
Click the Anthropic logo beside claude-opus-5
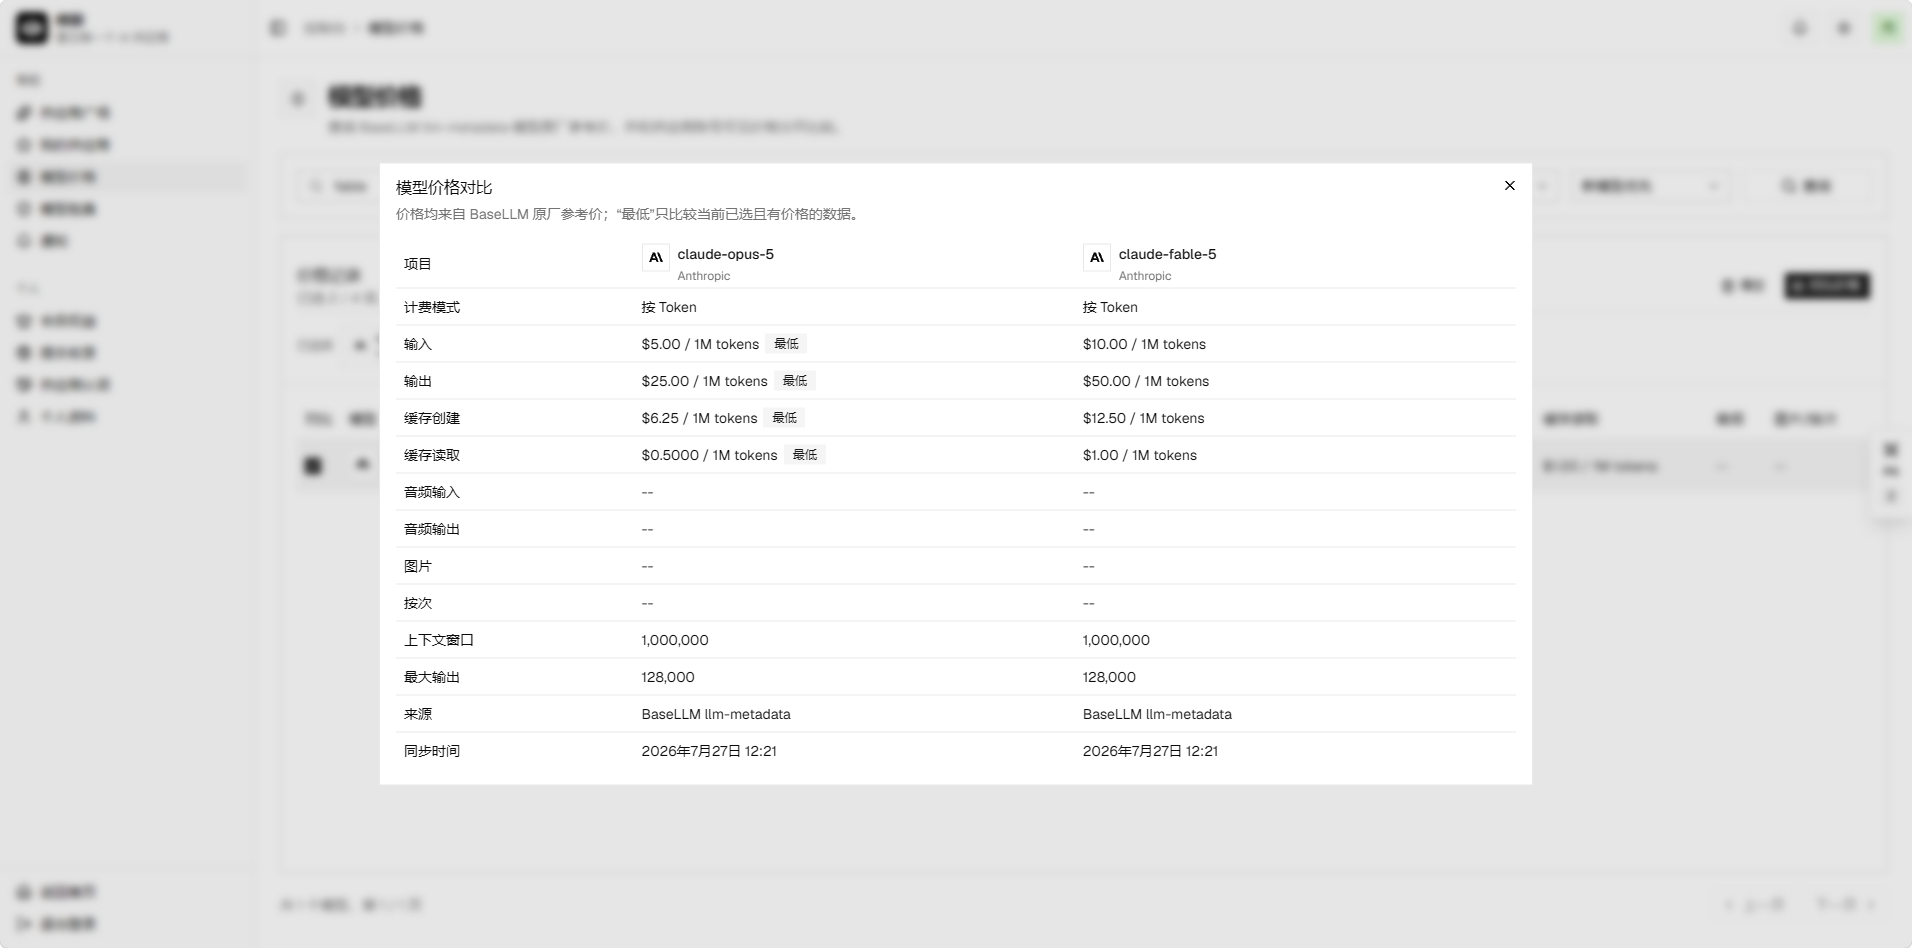coord(656,258)
